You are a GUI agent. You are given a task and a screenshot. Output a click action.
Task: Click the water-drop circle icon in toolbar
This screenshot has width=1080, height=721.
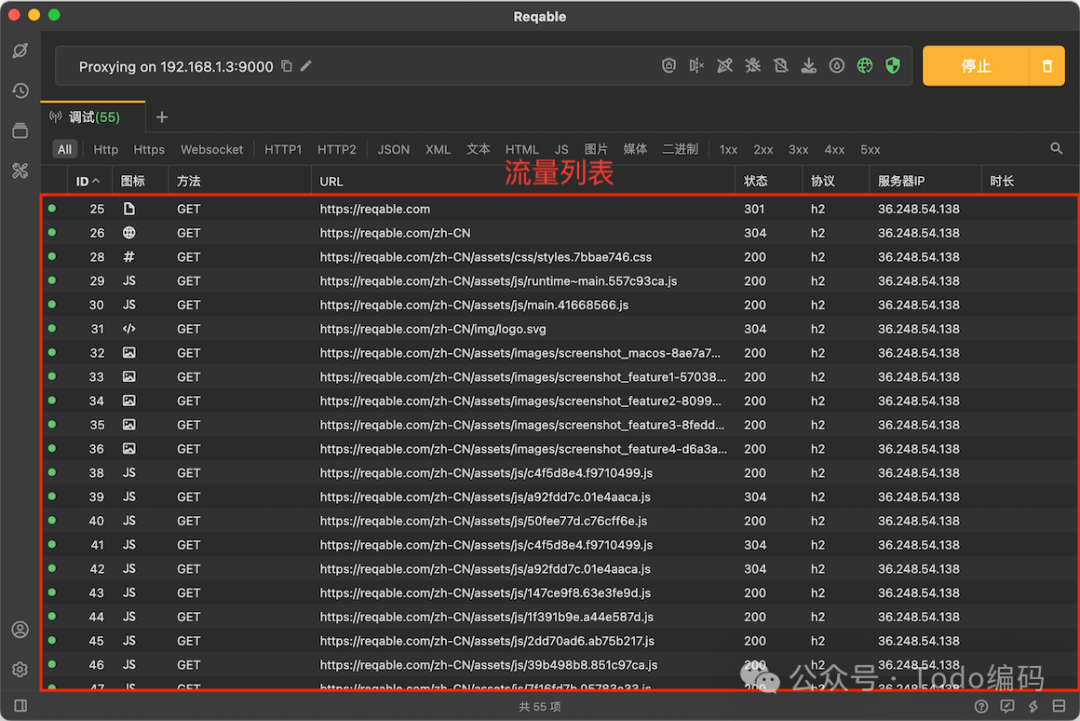(837, 65)
